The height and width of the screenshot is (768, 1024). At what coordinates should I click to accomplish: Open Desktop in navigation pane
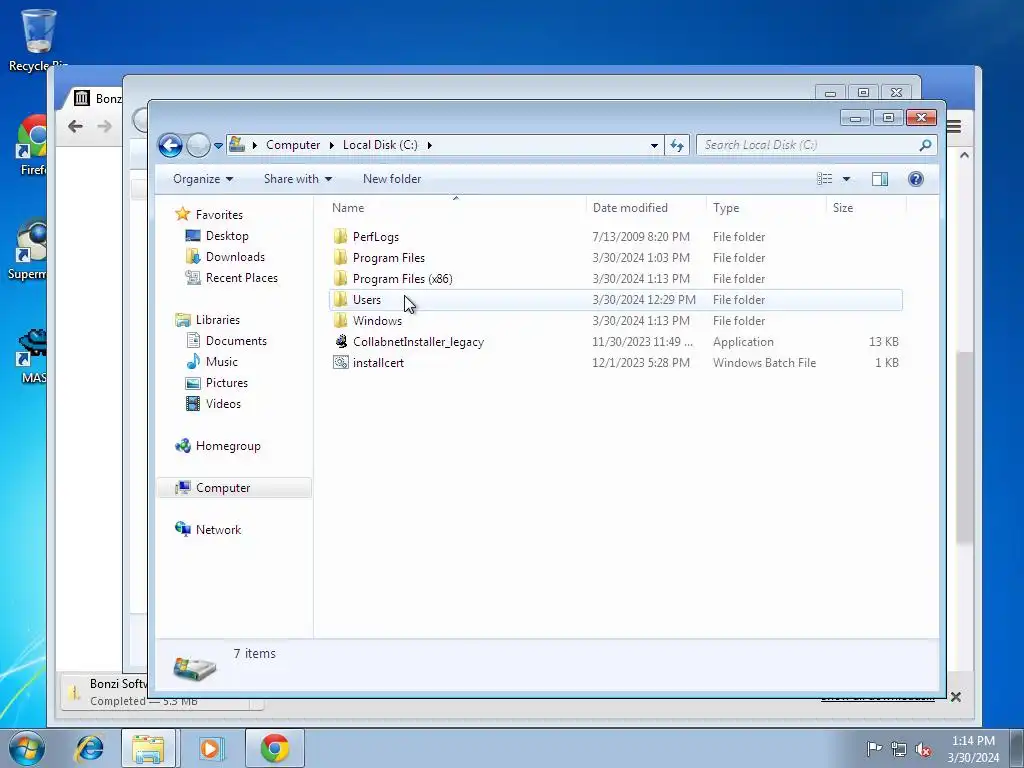tap(227, 236)
